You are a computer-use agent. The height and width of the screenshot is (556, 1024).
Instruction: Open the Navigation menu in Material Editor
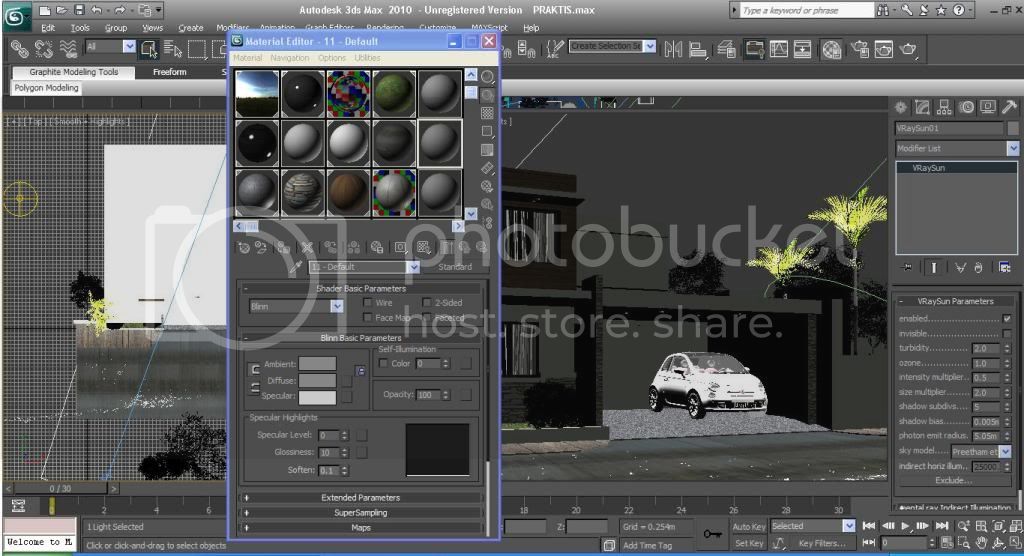pyautogui.click(x=290, y=58)
